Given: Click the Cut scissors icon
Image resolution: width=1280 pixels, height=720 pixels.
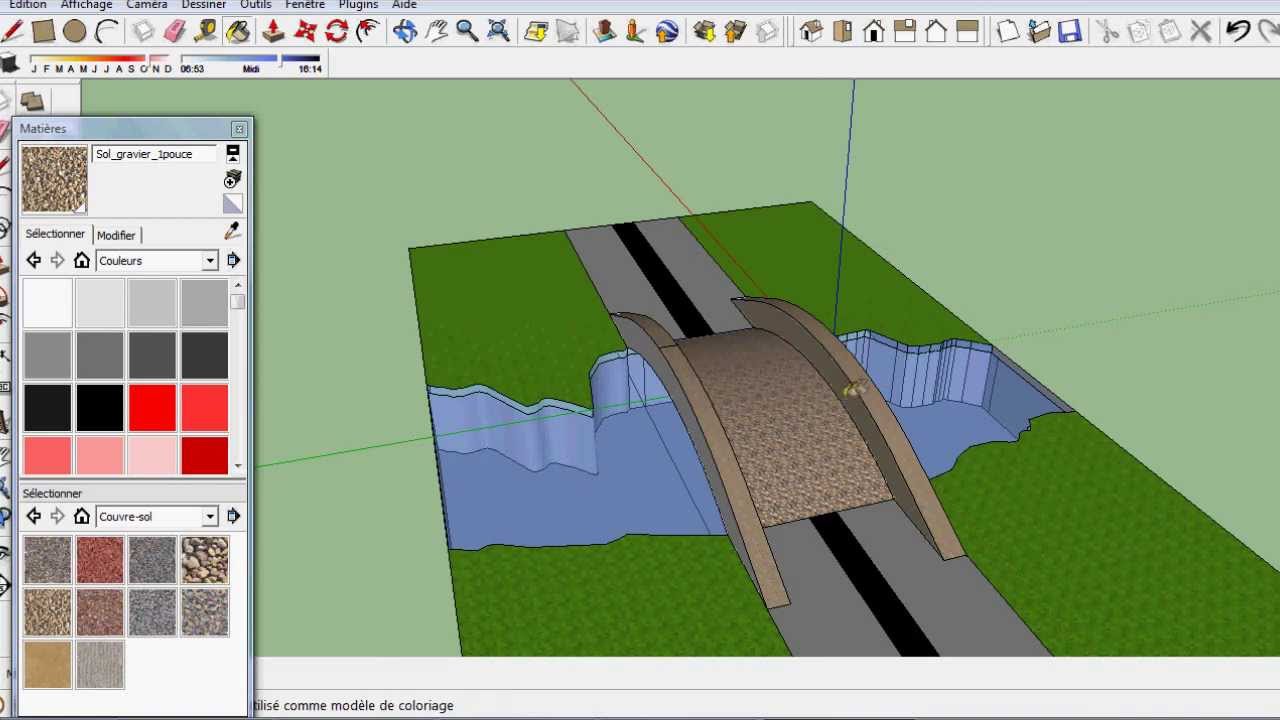Looking at the screenshot, I should tap(1108, 32).
